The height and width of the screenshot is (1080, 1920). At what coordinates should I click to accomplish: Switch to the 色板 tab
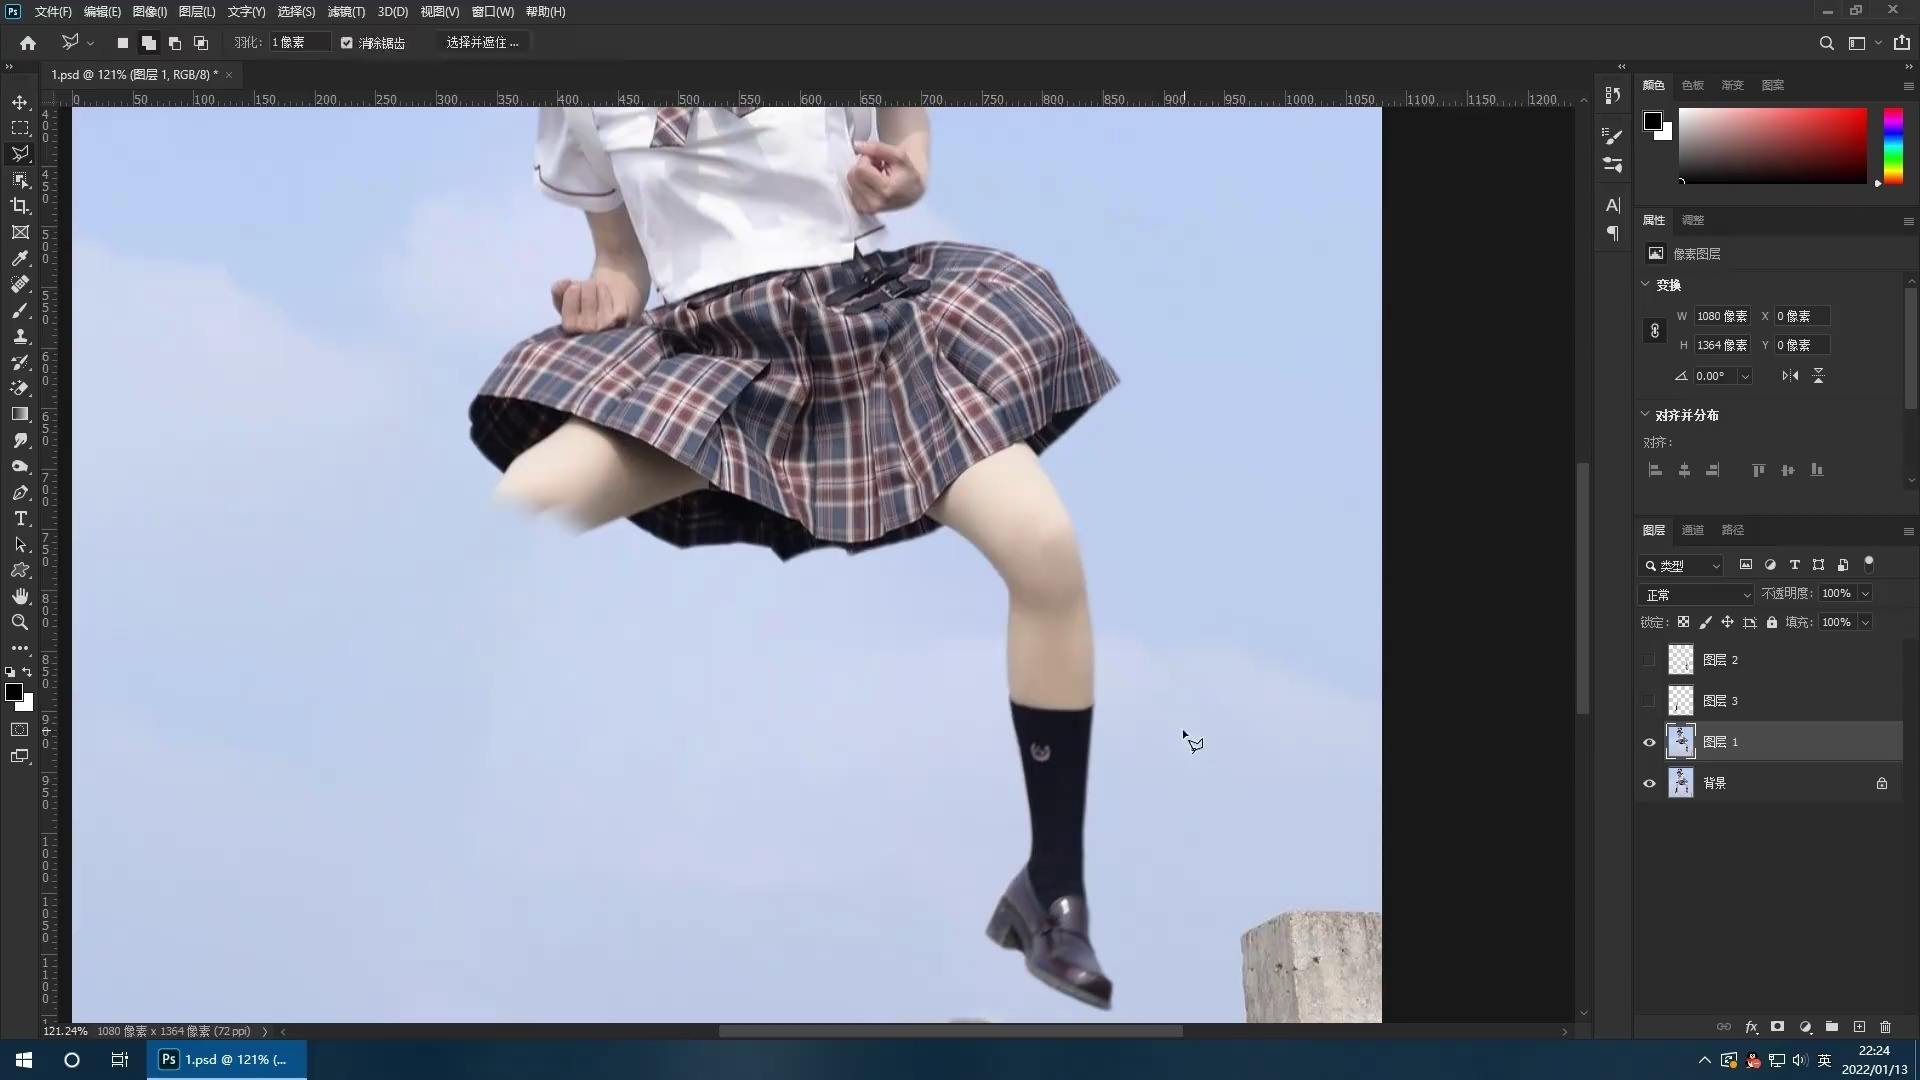1692,85
